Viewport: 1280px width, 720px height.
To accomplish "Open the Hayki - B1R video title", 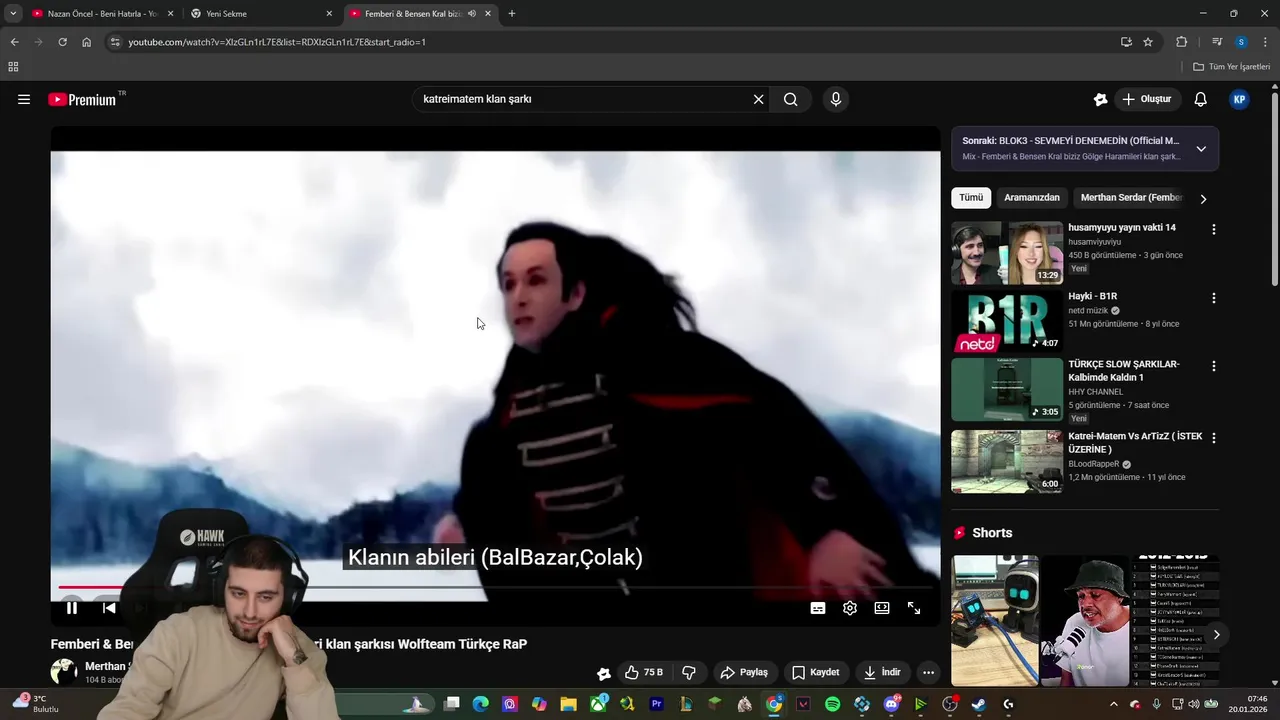I will coord(1092,296).
